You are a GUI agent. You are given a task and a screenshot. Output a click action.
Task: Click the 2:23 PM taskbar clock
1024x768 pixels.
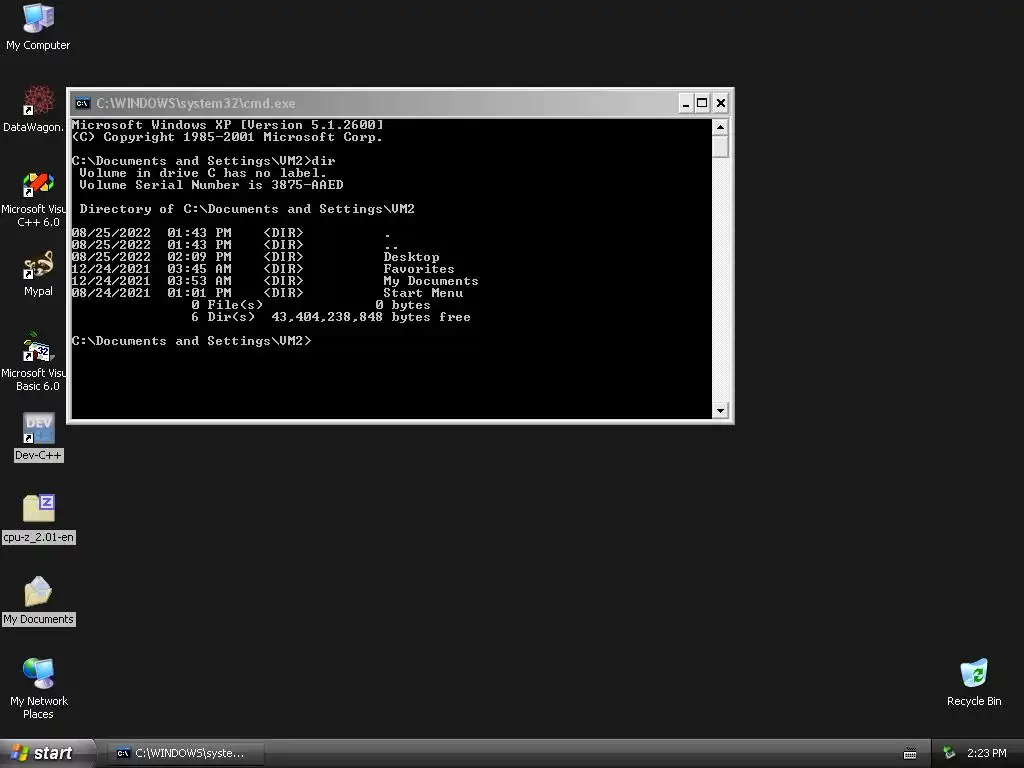click(x=986, y=753)
